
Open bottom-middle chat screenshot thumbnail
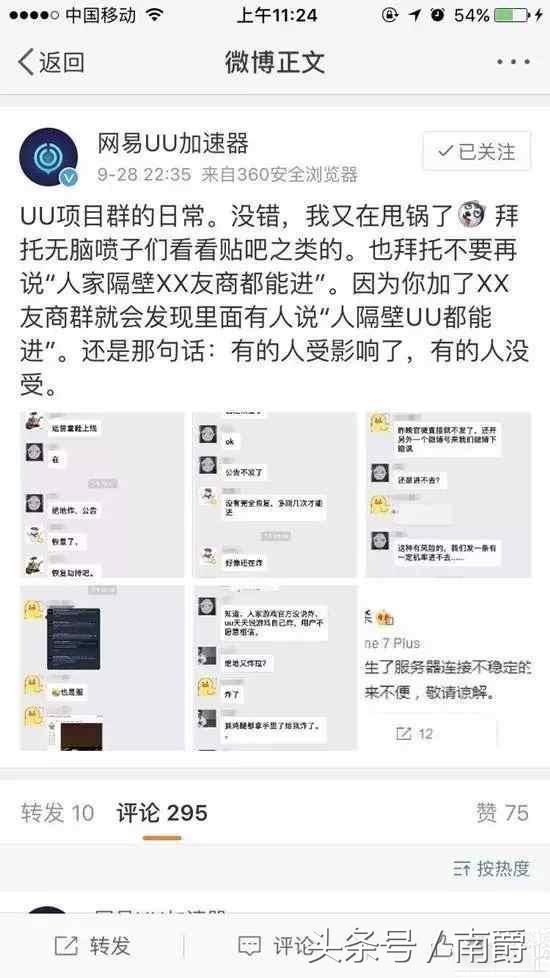(x=275, y=667)
